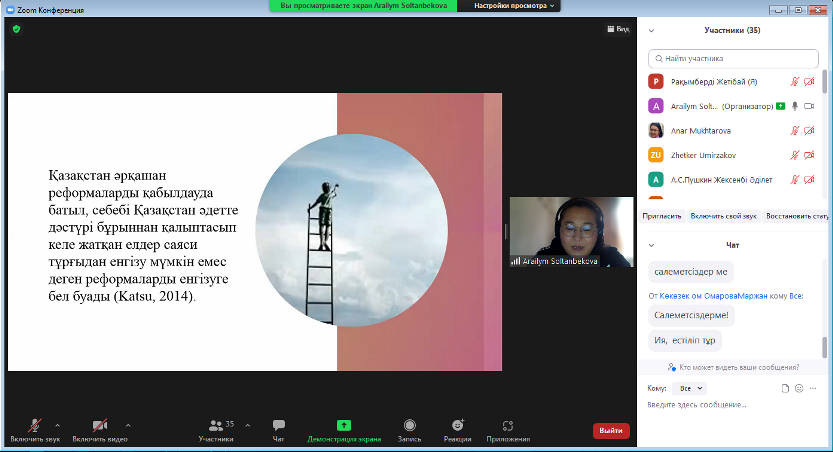Click the chat messages scrollbar

825,345
